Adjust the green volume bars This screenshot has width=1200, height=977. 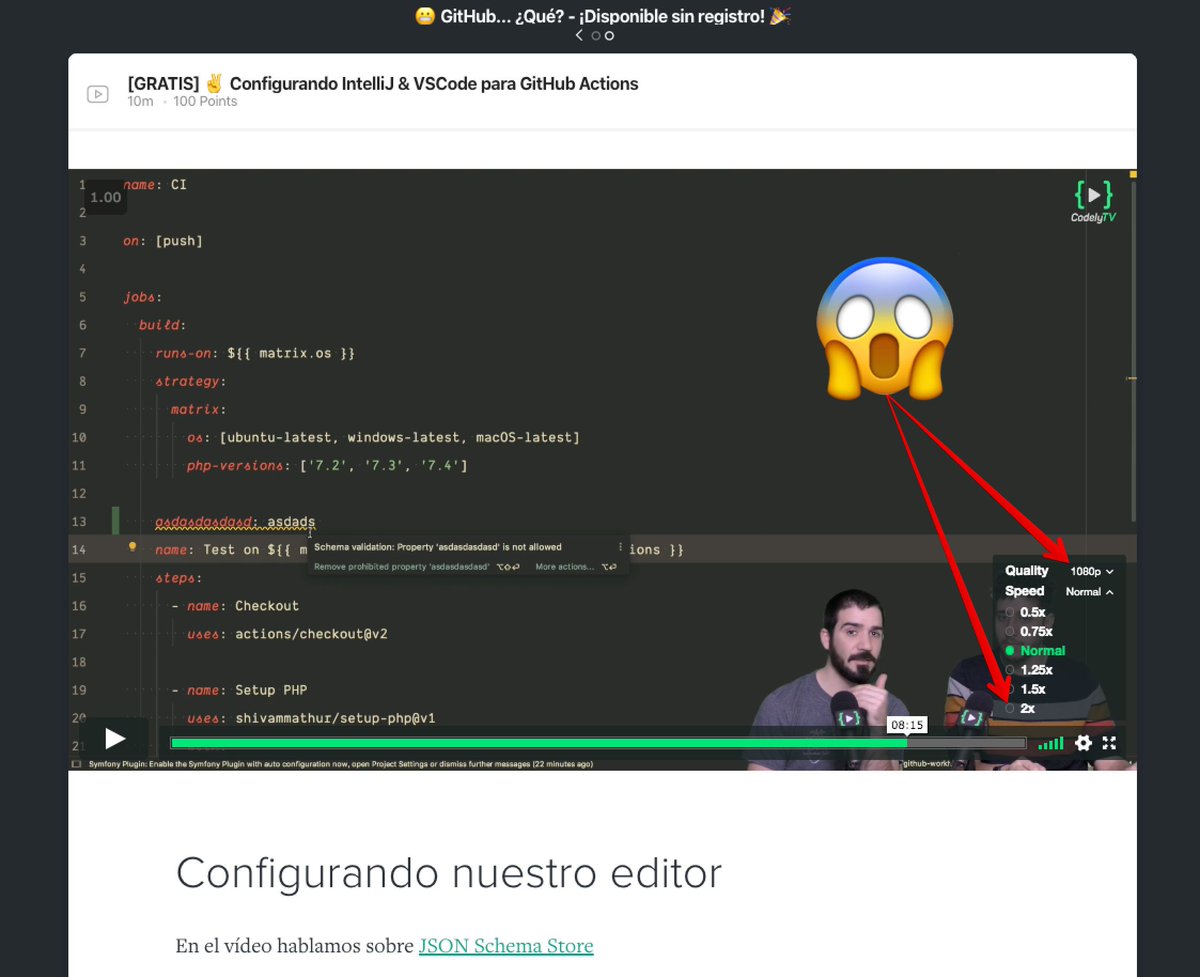[1051, 743]
